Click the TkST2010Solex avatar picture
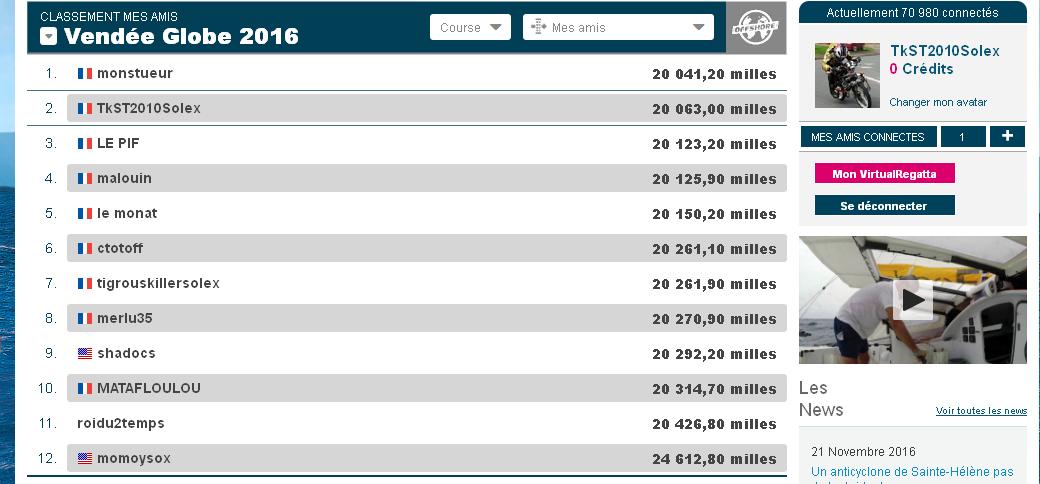 pos(847,75)
